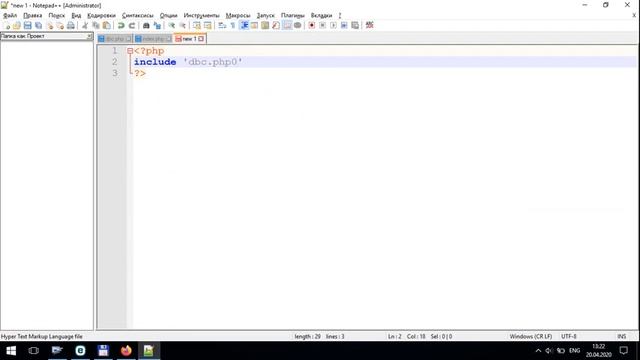The height and width of the screenshot is (360, 640).
Task: Save the current recorded macro icon
Action: pyautogui.click(x=355, y=25)
